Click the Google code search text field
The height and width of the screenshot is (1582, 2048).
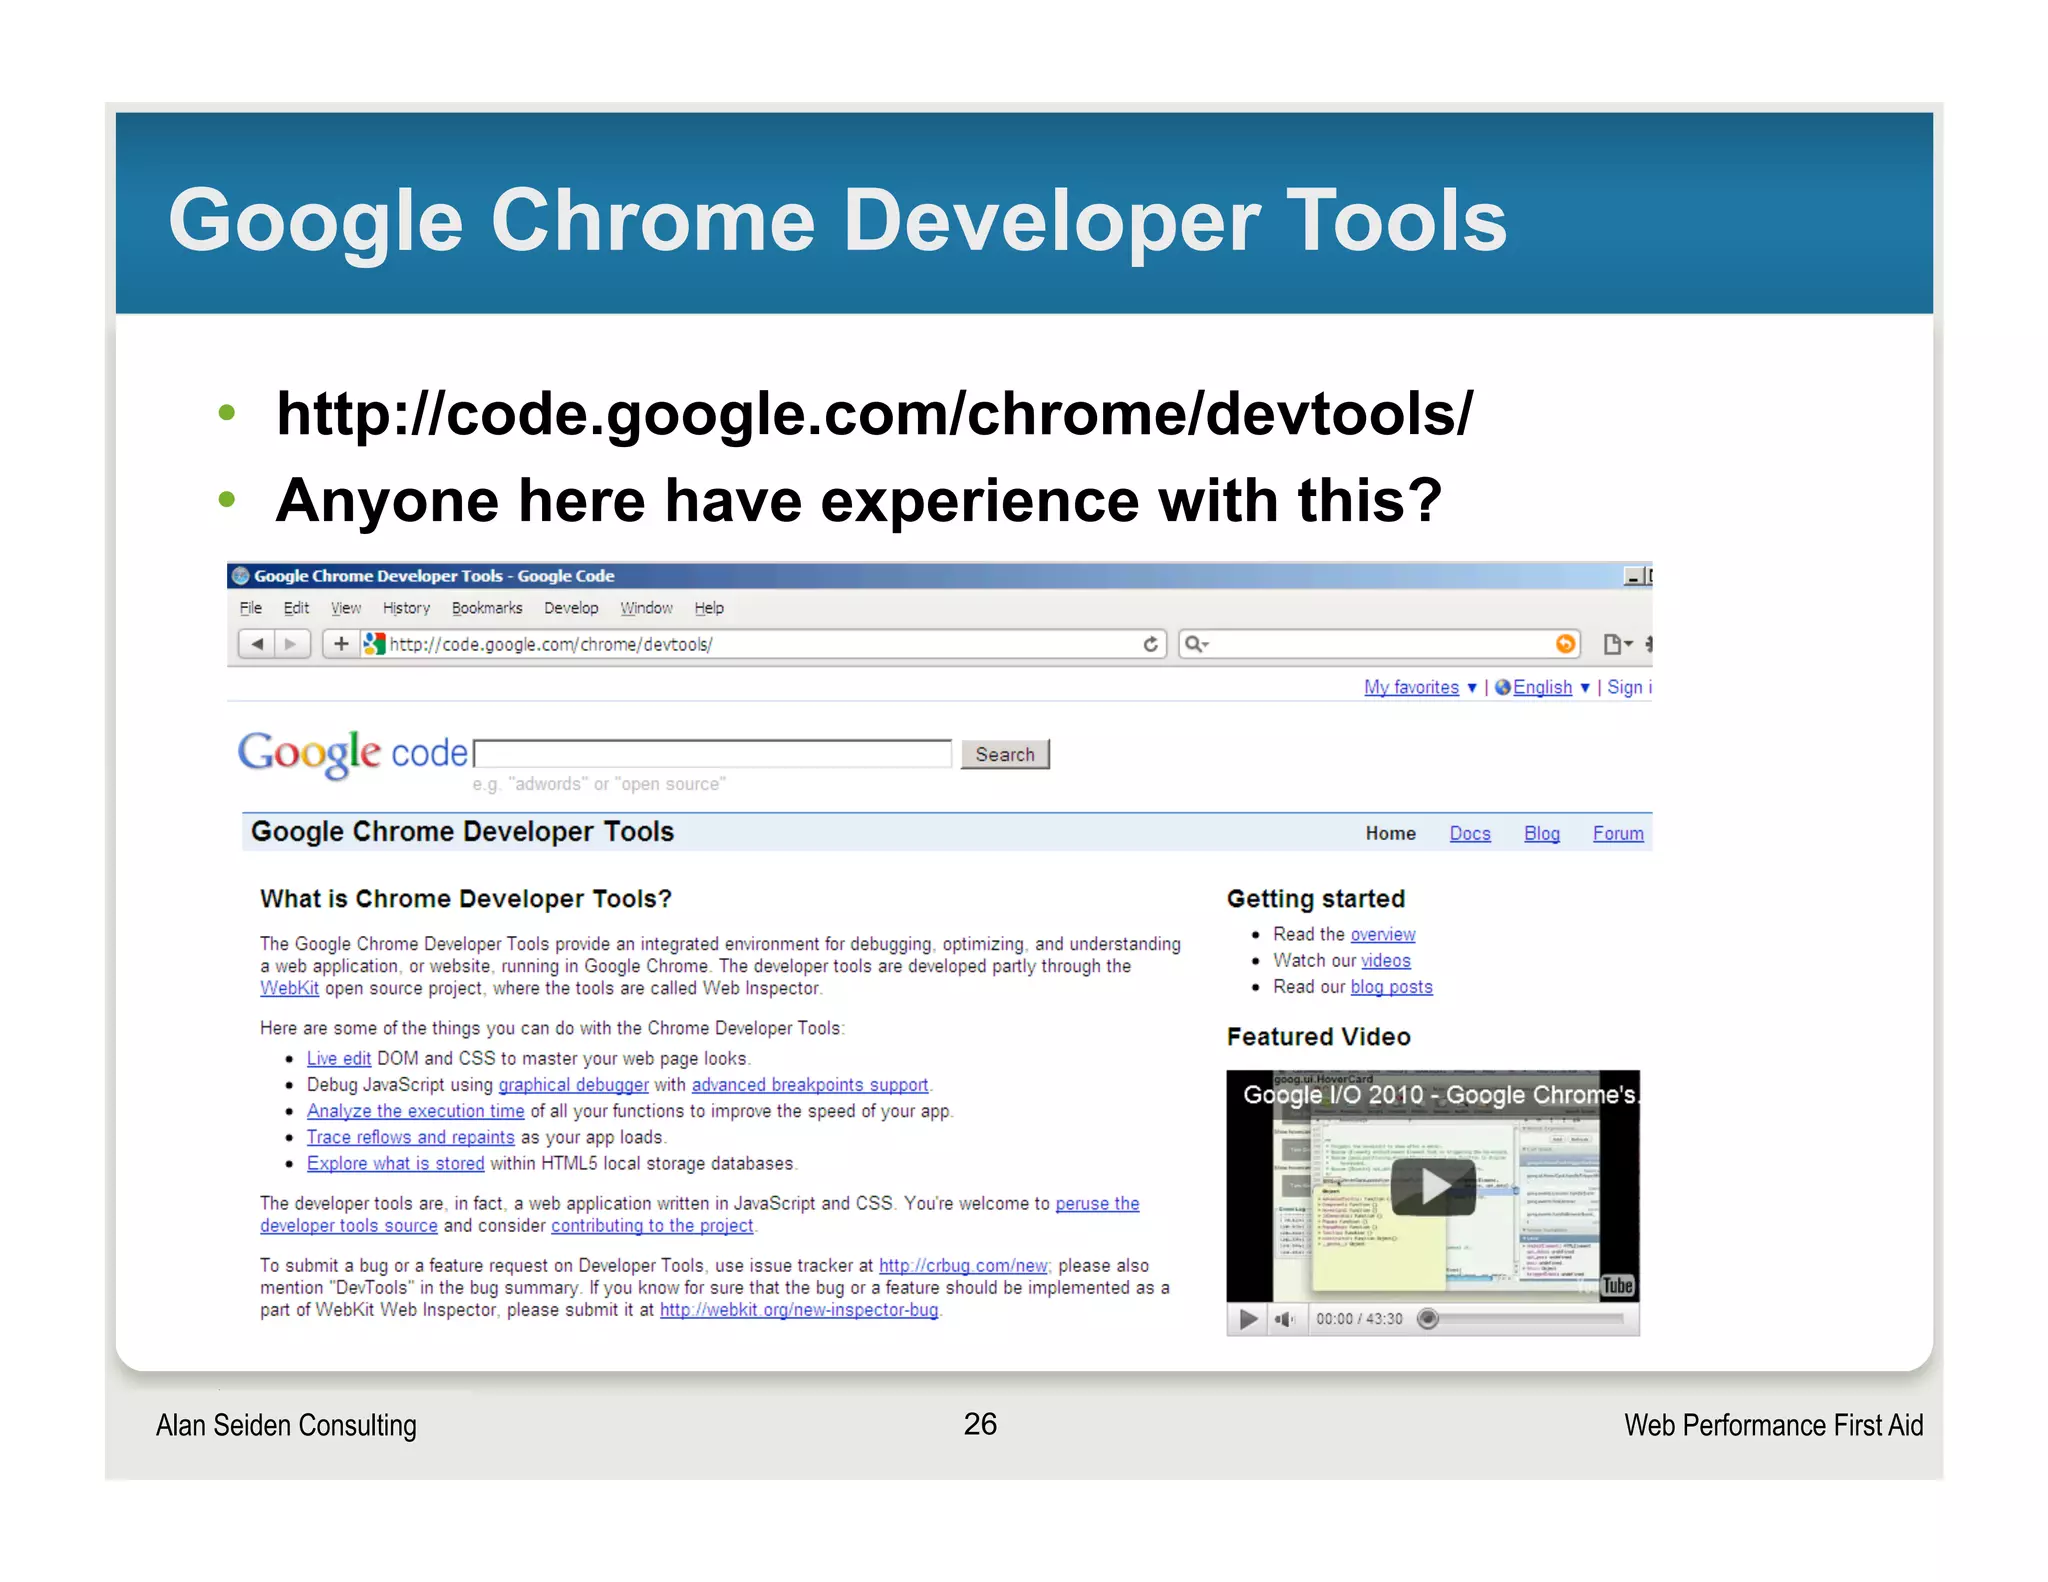pyautogui.click(x=713, y=754)
